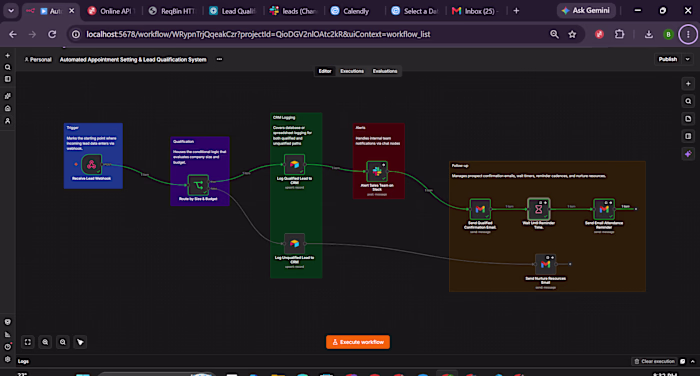This screenshot has height=376, width=700.
Task: Click the Publish button
Action: coord(668,59)
